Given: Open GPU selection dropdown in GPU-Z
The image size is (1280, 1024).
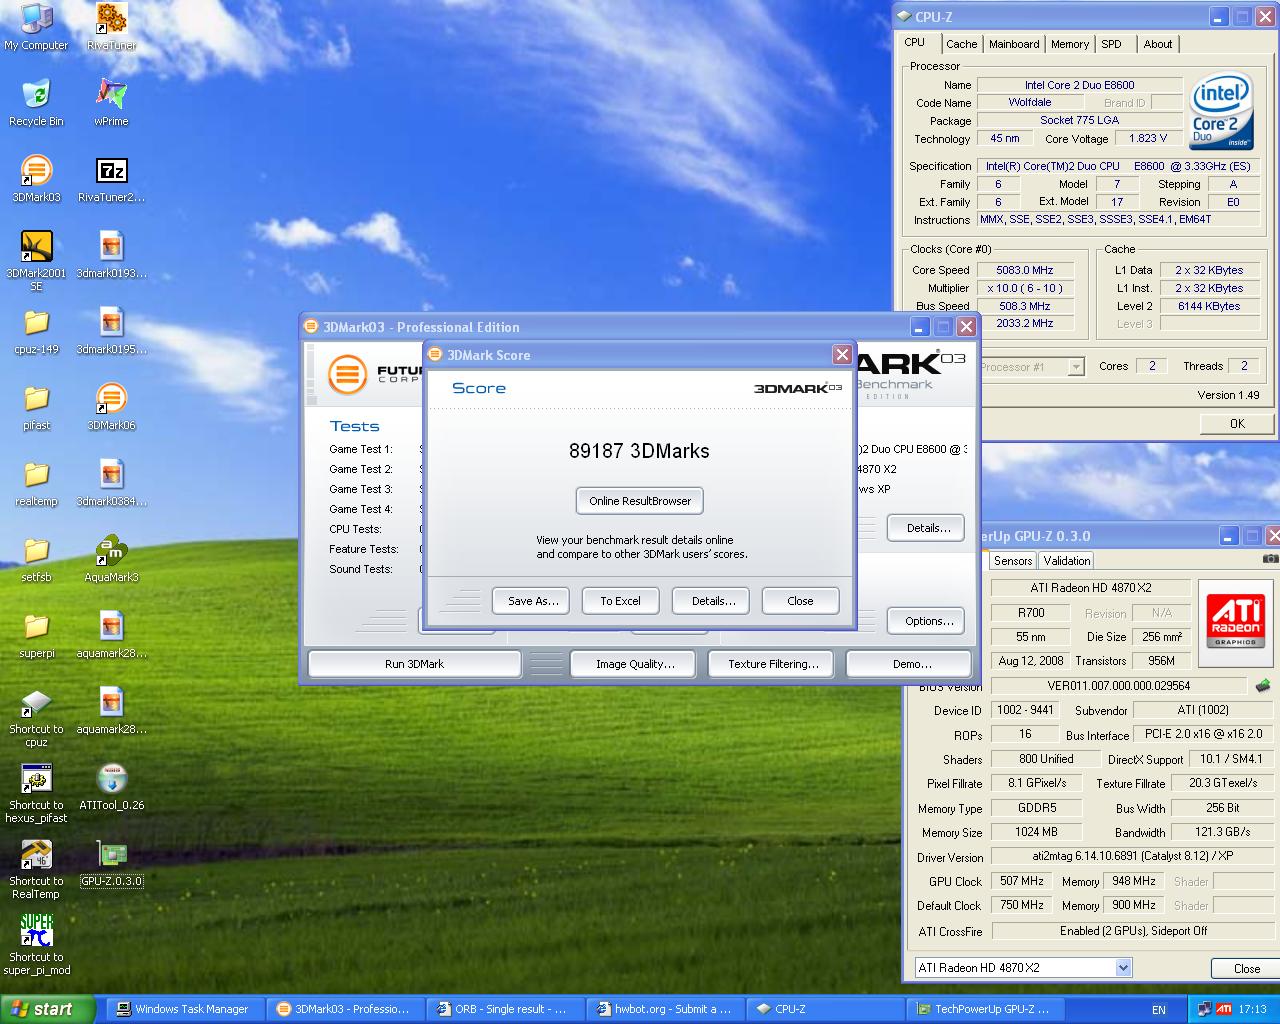Looking at the screenshot, I should click(x=1123, y=968).
